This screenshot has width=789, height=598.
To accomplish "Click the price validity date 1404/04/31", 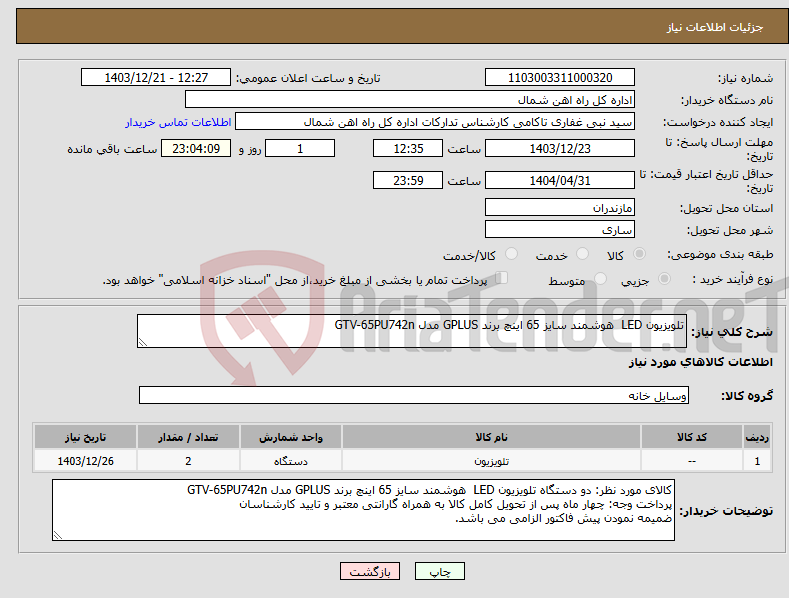I will click(560, 180).
